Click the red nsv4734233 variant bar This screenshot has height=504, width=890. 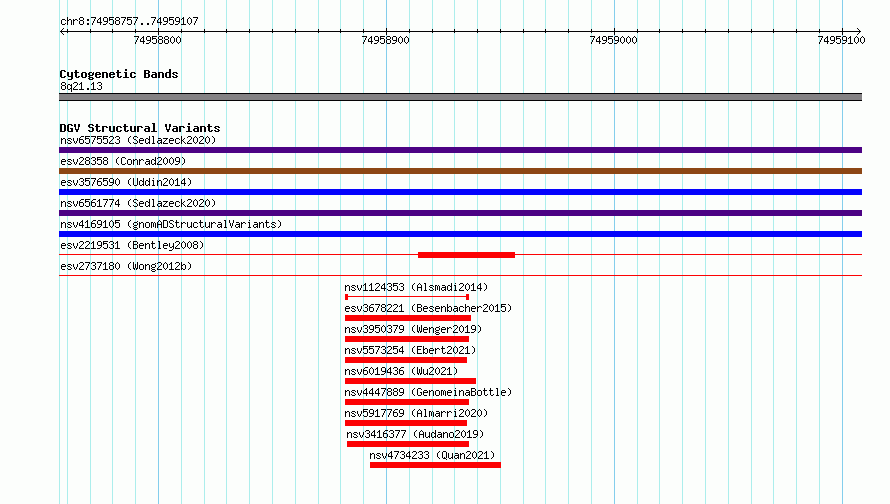(x=435, y=465)
